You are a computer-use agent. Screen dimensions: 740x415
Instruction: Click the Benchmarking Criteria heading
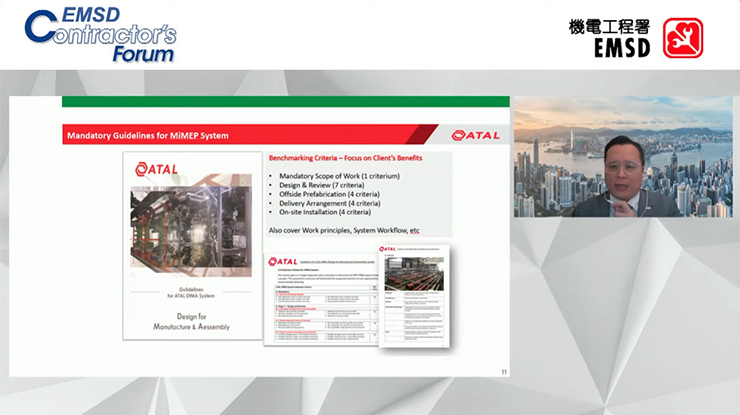pos(345,158)
